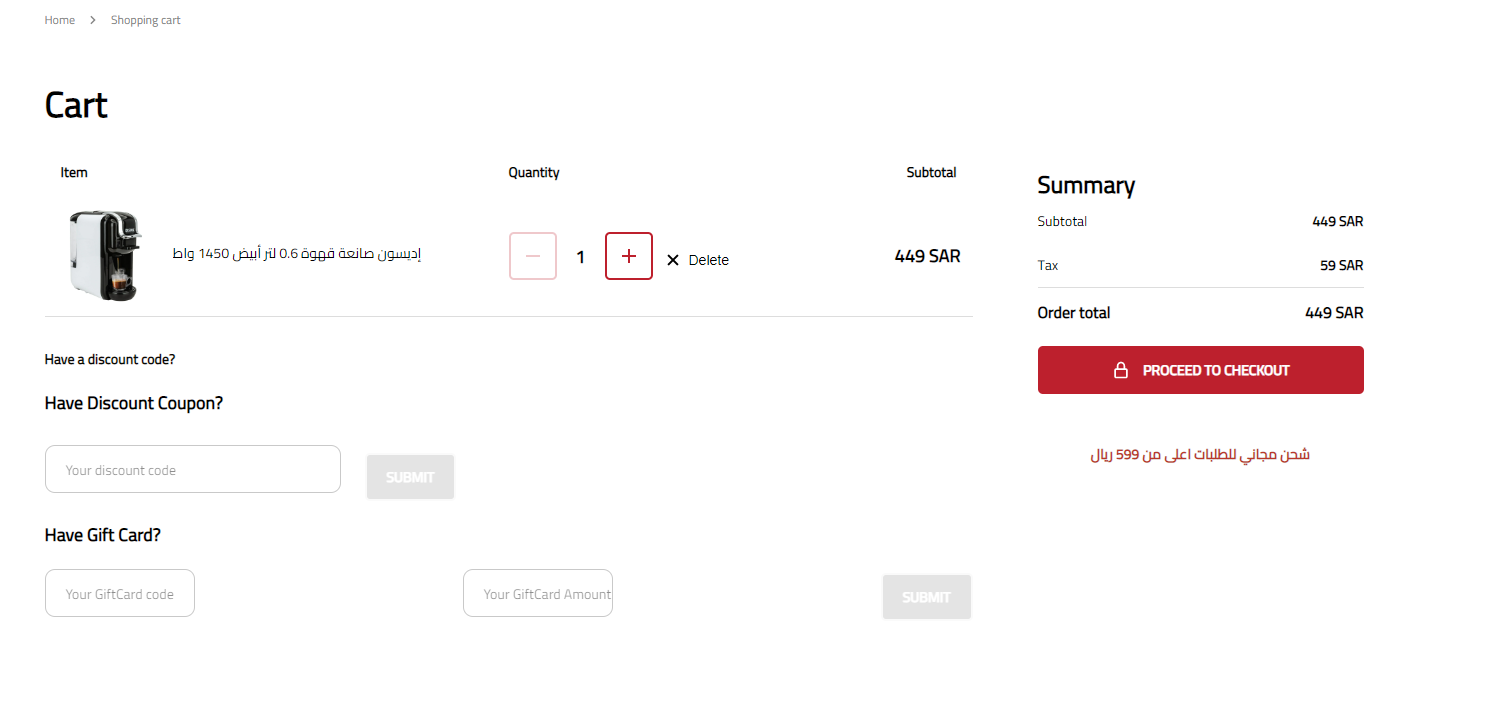This screenshot has height=702, width=1505.
Task: Click the breadcrumb chevron after Home
Action: click(x=93, y=20)
